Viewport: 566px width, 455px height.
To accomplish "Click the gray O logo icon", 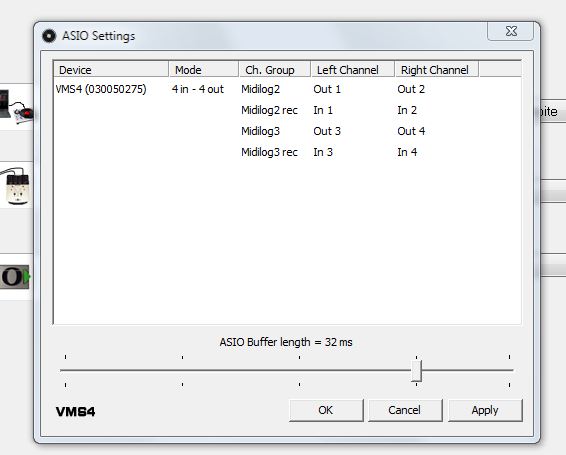I will [15, 277].
